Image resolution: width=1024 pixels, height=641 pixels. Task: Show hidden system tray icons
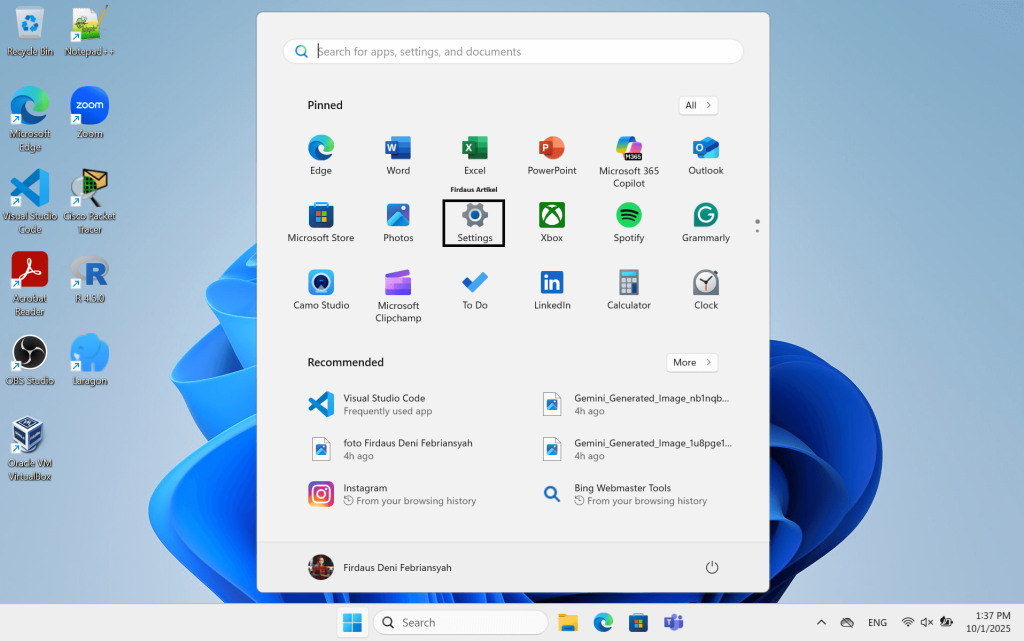[821, 622]
